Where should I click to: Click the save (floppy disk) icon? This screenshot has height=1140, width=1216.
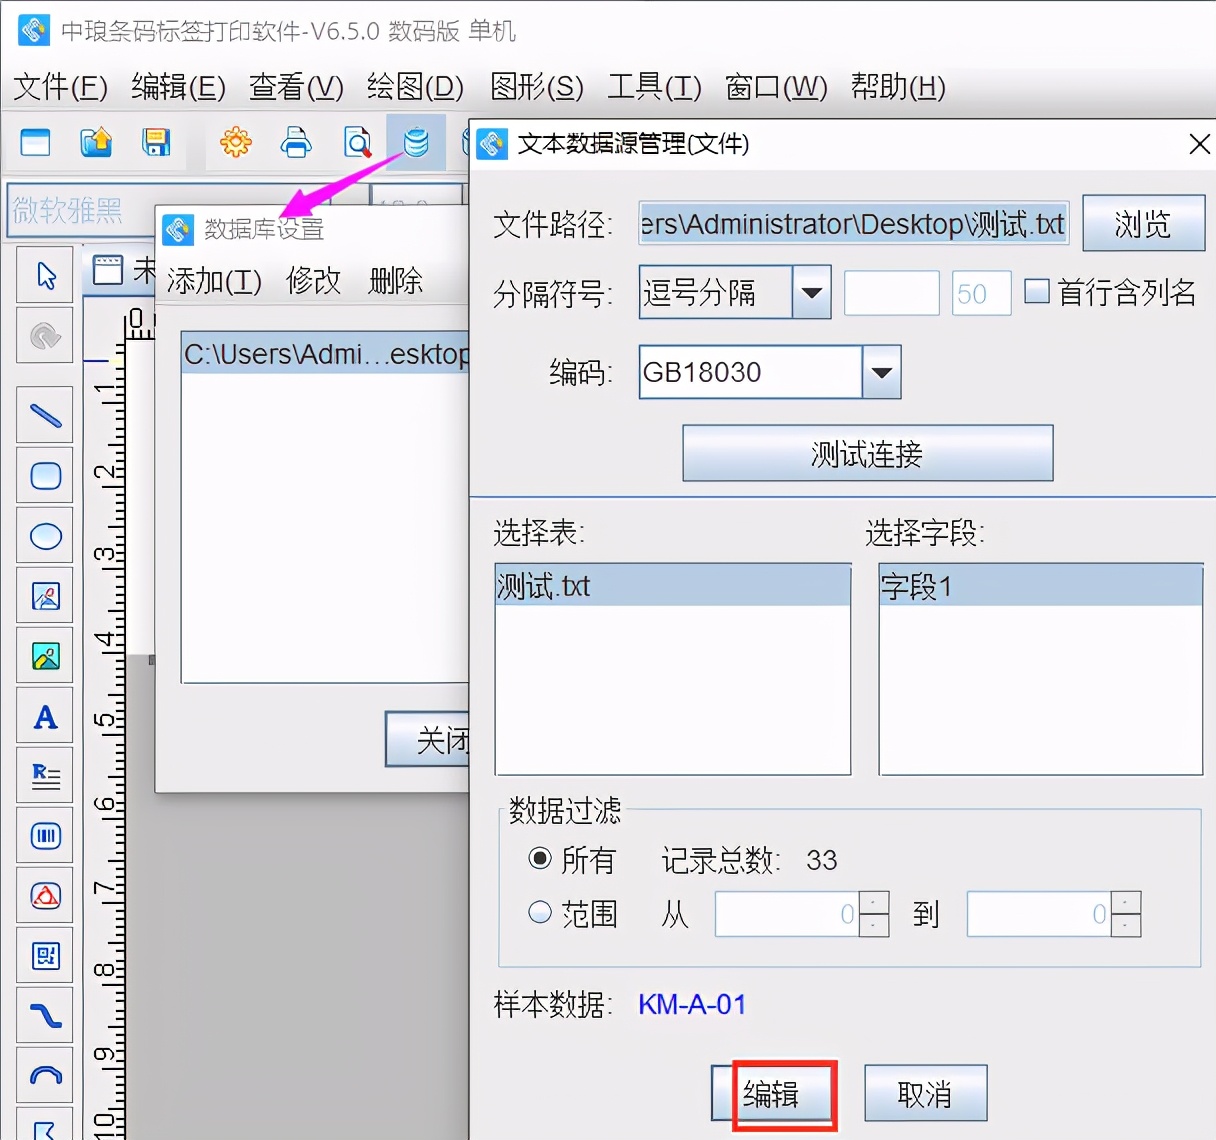click(156, 143)
